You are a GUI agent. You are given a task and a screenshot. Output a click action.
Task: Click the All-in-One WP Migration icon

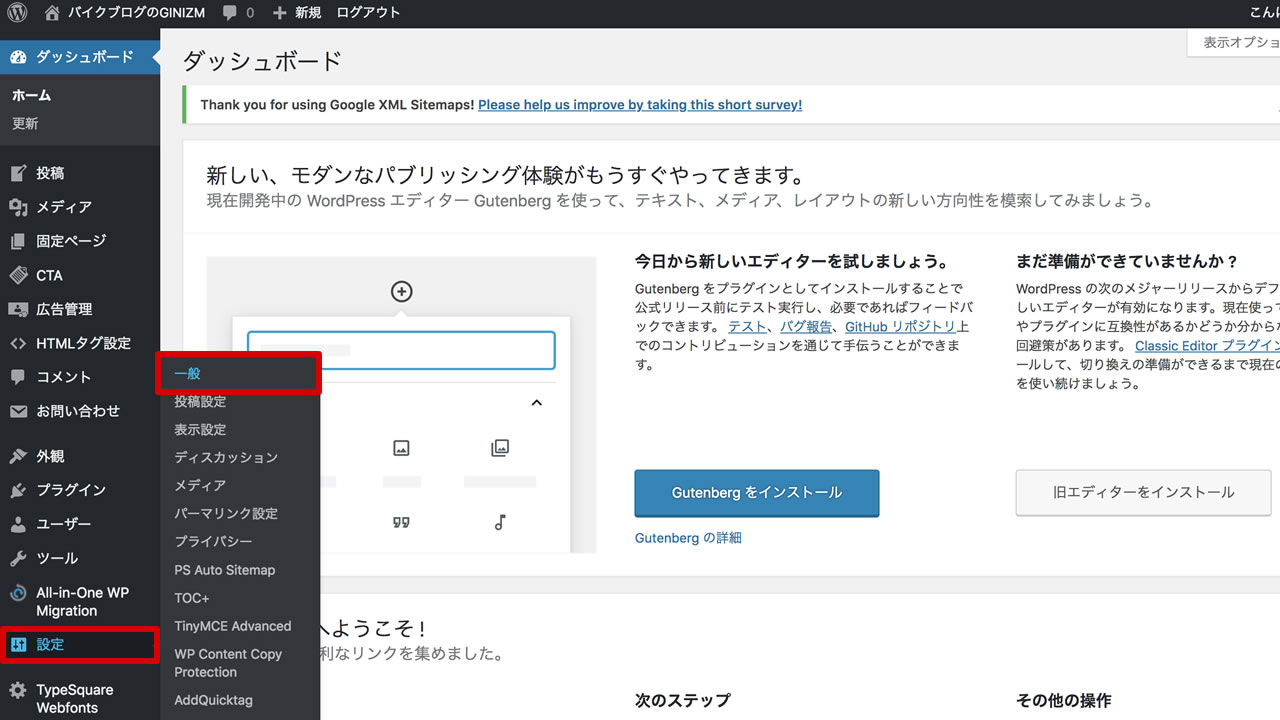click(x=18, y=593)
